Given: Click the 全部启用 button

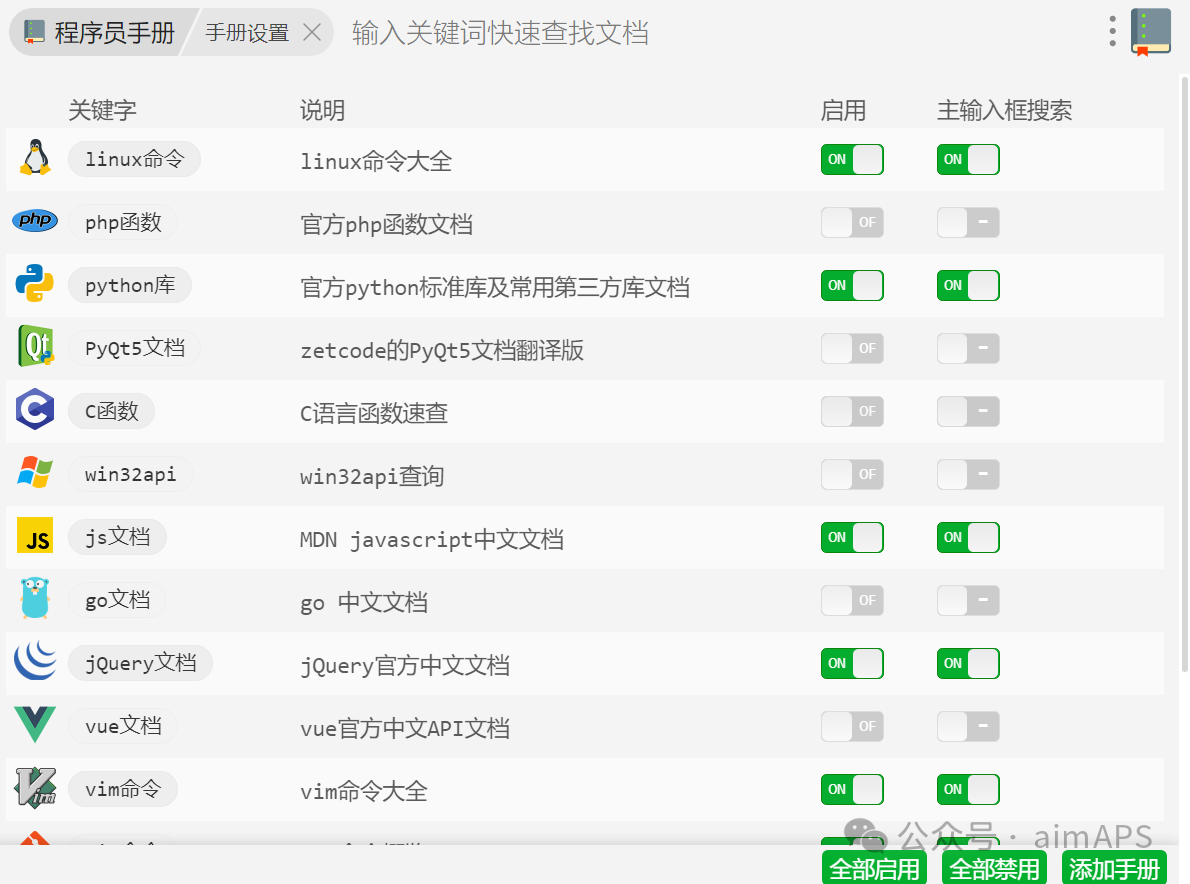Looking at the screenshot, I should tap(874, 868).
